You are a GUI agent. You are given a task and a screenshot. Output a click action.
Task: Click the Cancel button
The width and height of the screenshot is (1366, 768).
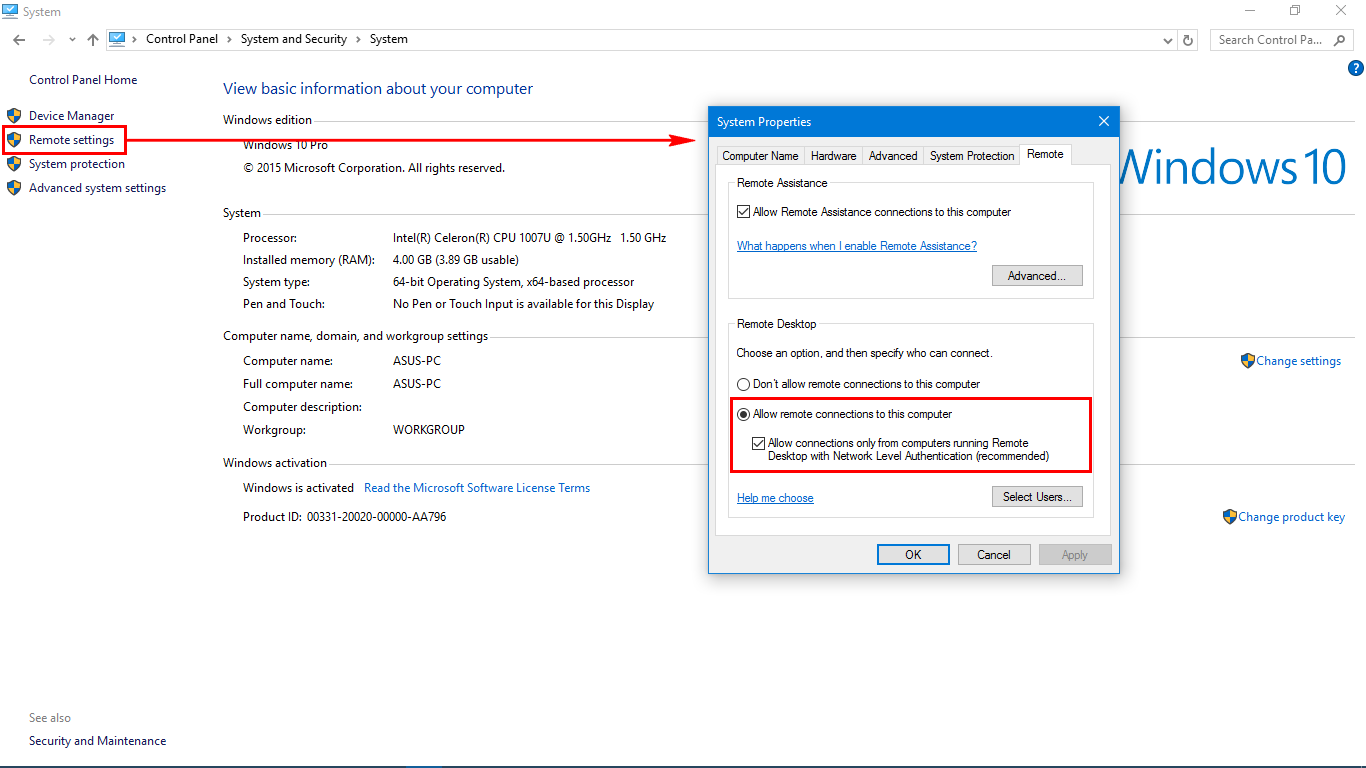tap(994, 555)
